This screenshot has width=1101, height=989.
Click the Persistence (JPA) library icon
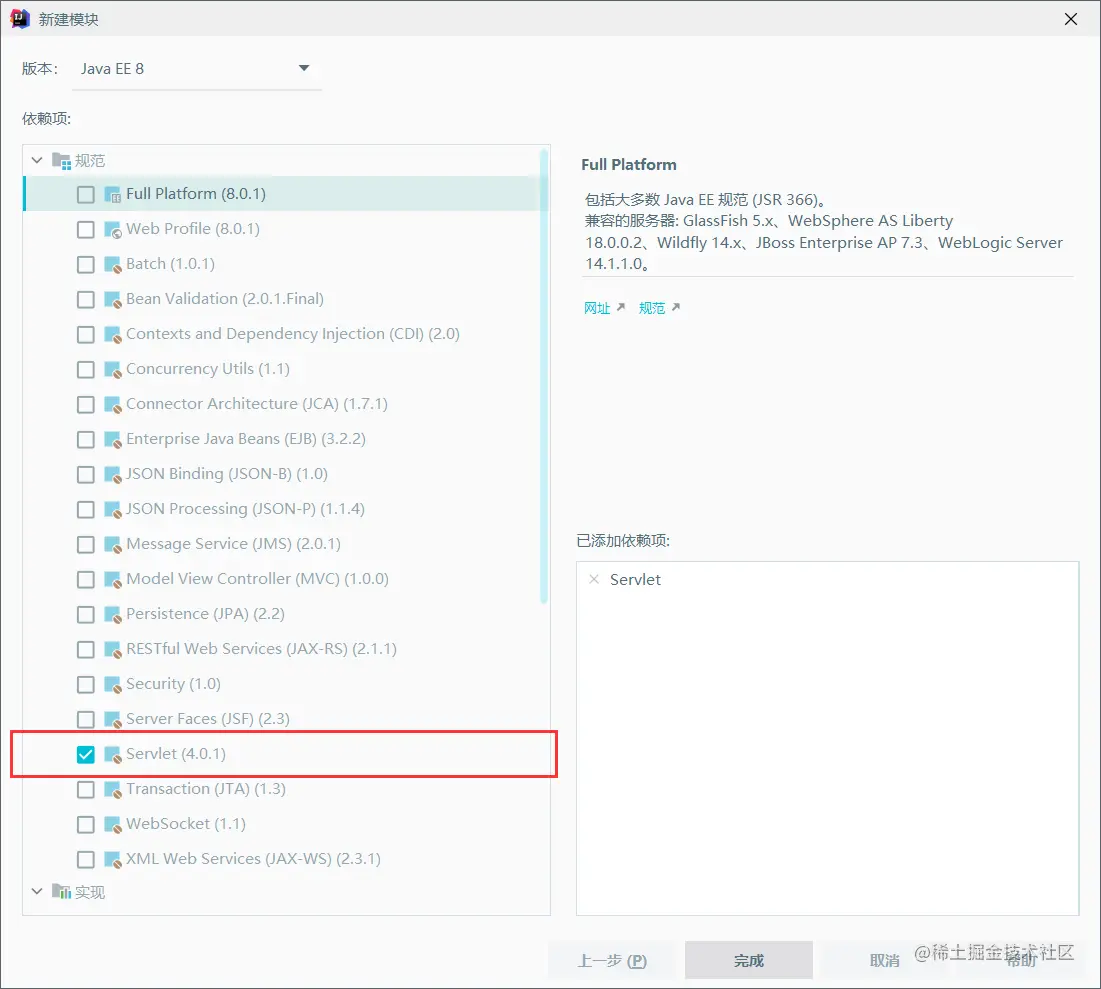click(112, 615)
